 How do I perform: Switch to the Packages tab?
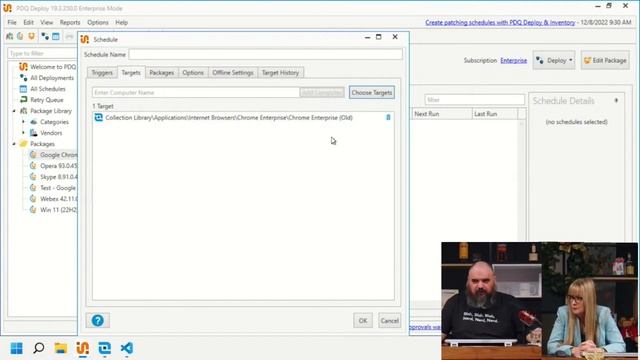[x=162, y=73]
